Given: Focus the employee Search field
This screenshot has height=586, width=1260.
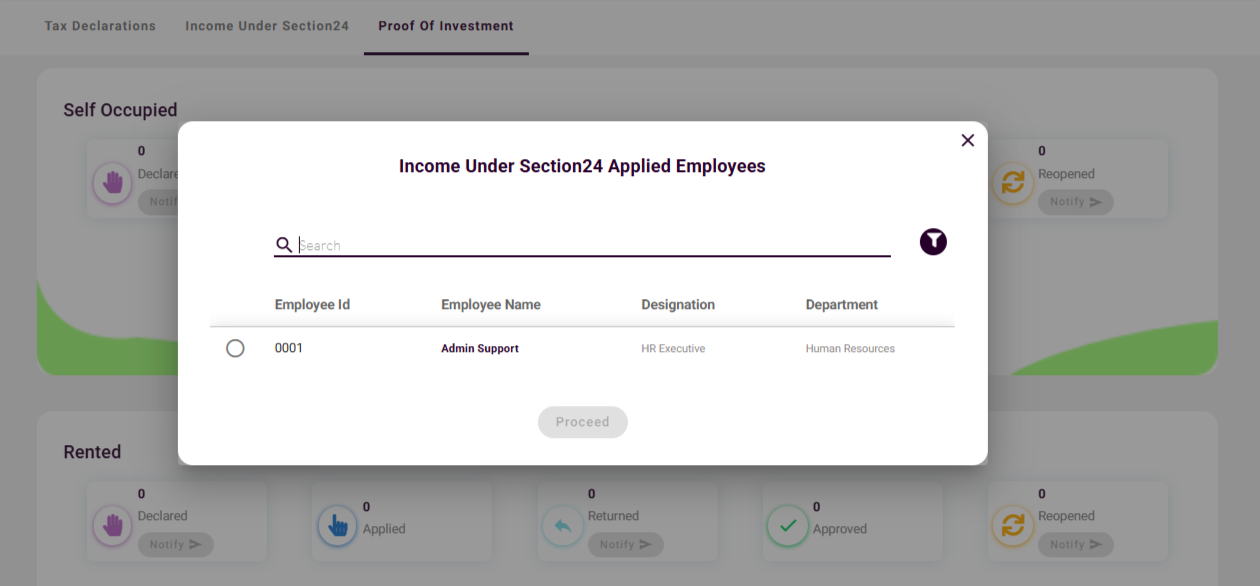Looking at the screenshot, I should click(x=590, y=245).
